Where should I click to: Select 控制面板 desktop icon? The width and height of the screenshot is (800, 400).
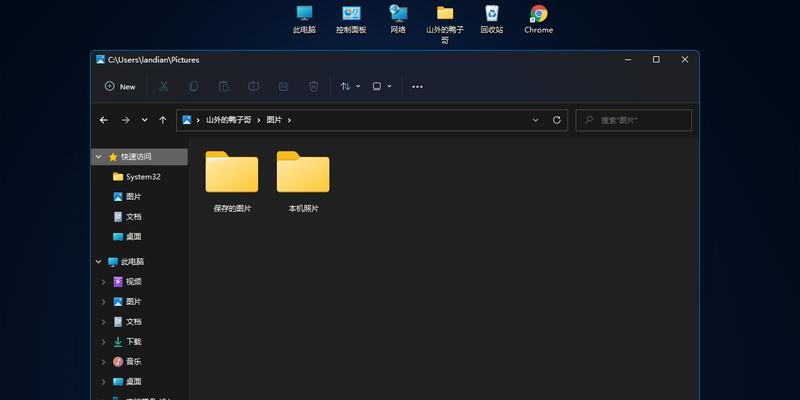pyautogui.click(x=351, y=19)
